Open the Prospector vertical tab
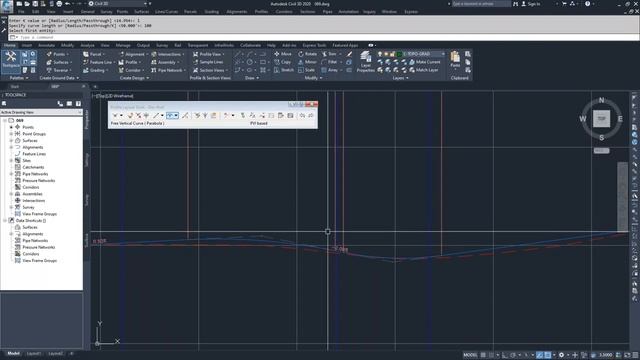Viewport: 640px width, 360px height. (x=86, y=119)
